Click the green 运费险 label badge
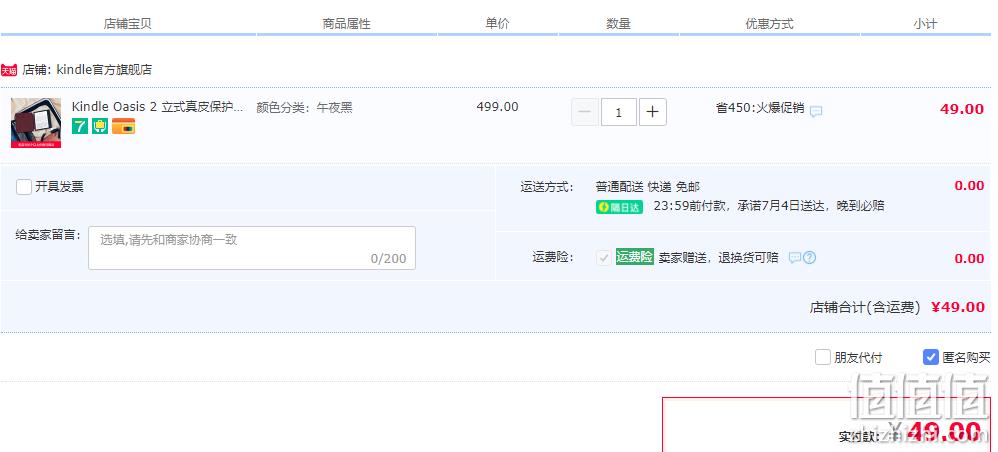998x452 pixels. click(635, 257)
